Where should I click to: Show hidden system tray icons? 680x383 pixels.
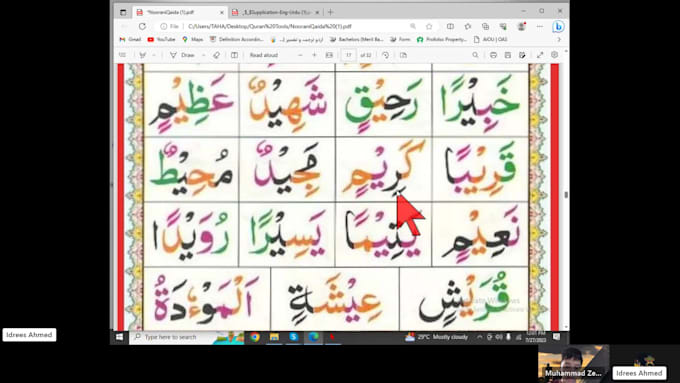pyautogui.click(x=480, y=337)
